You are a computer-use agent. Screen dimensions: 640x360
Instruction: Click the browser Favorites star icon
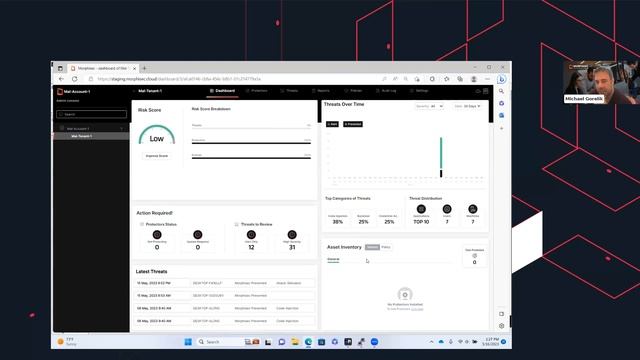(x=447, y=79)
